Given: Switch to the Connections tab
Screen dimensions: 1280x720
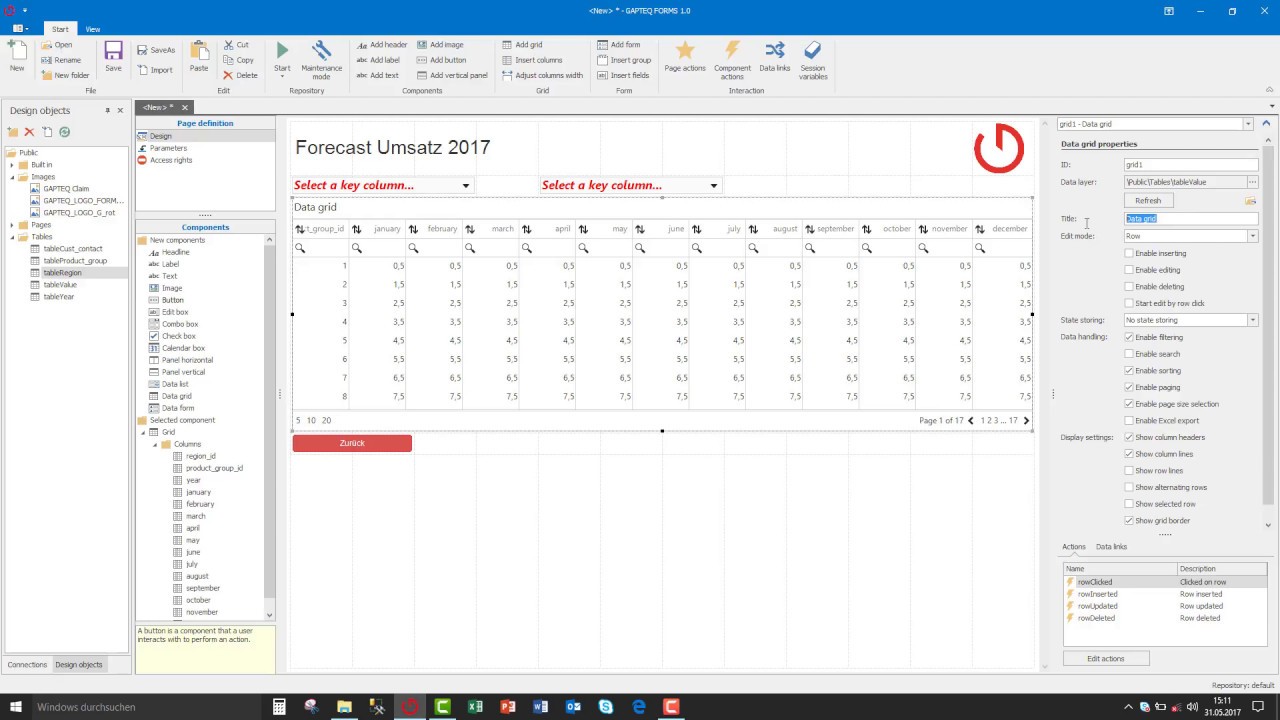Looking at the screenshot, I should tap(27, 665).
